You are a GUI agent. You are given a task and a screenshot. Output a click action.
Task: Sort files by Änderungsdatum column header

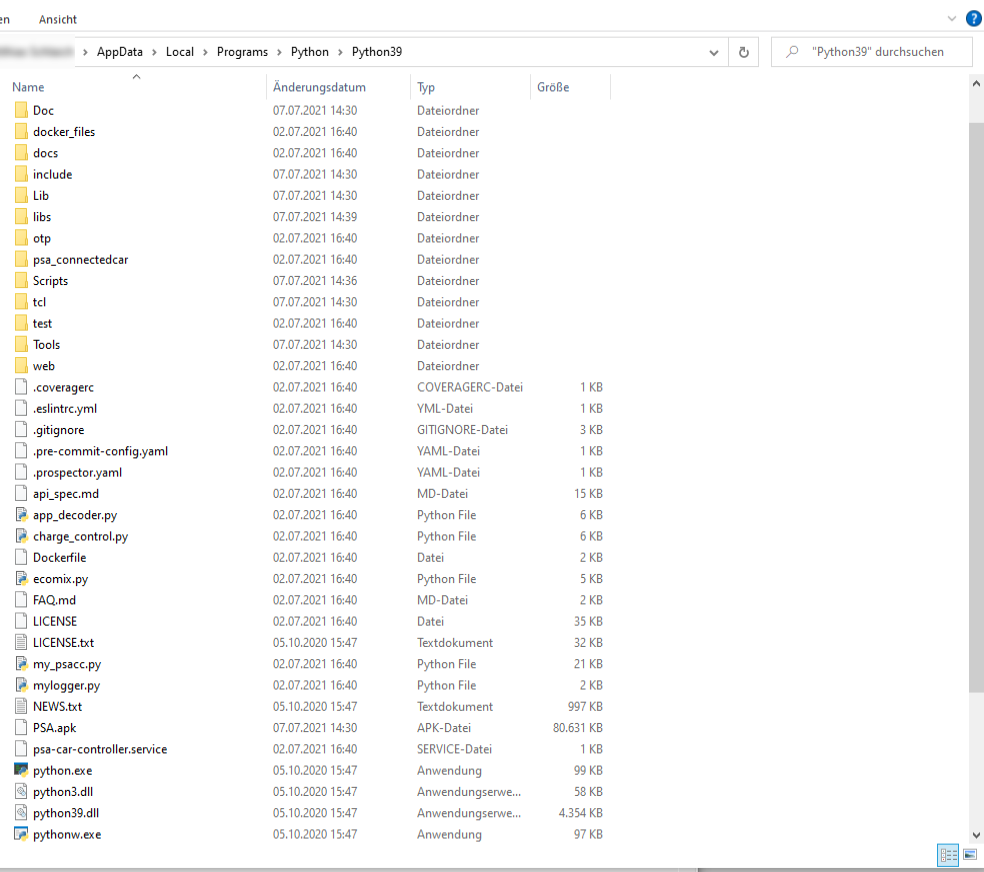pos(319,87)
